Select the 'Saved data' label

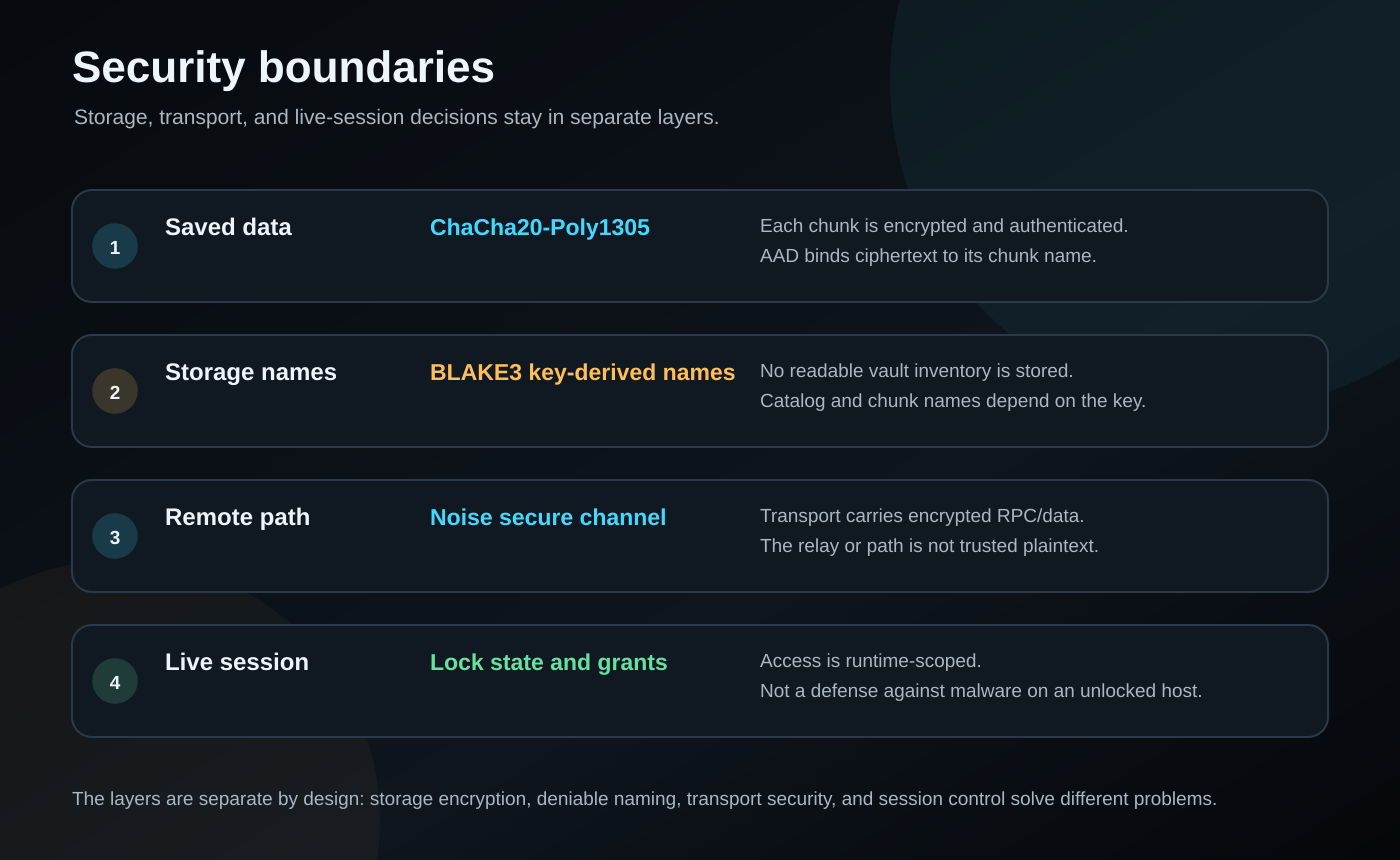228,227
